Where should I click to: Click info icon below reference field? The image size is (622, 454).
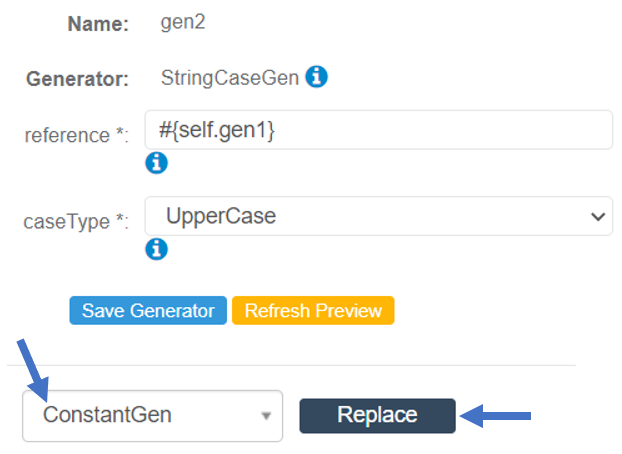(x=156, y=163)
